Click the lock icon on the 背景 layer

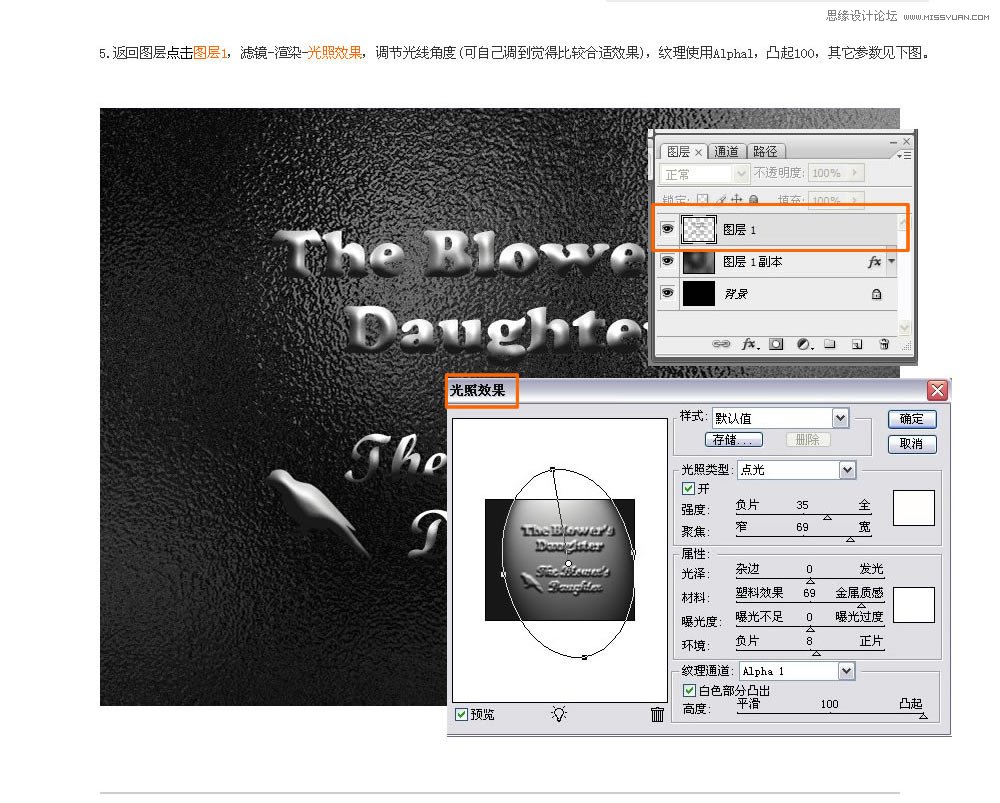pyautogui.click(x=876, y=294)
